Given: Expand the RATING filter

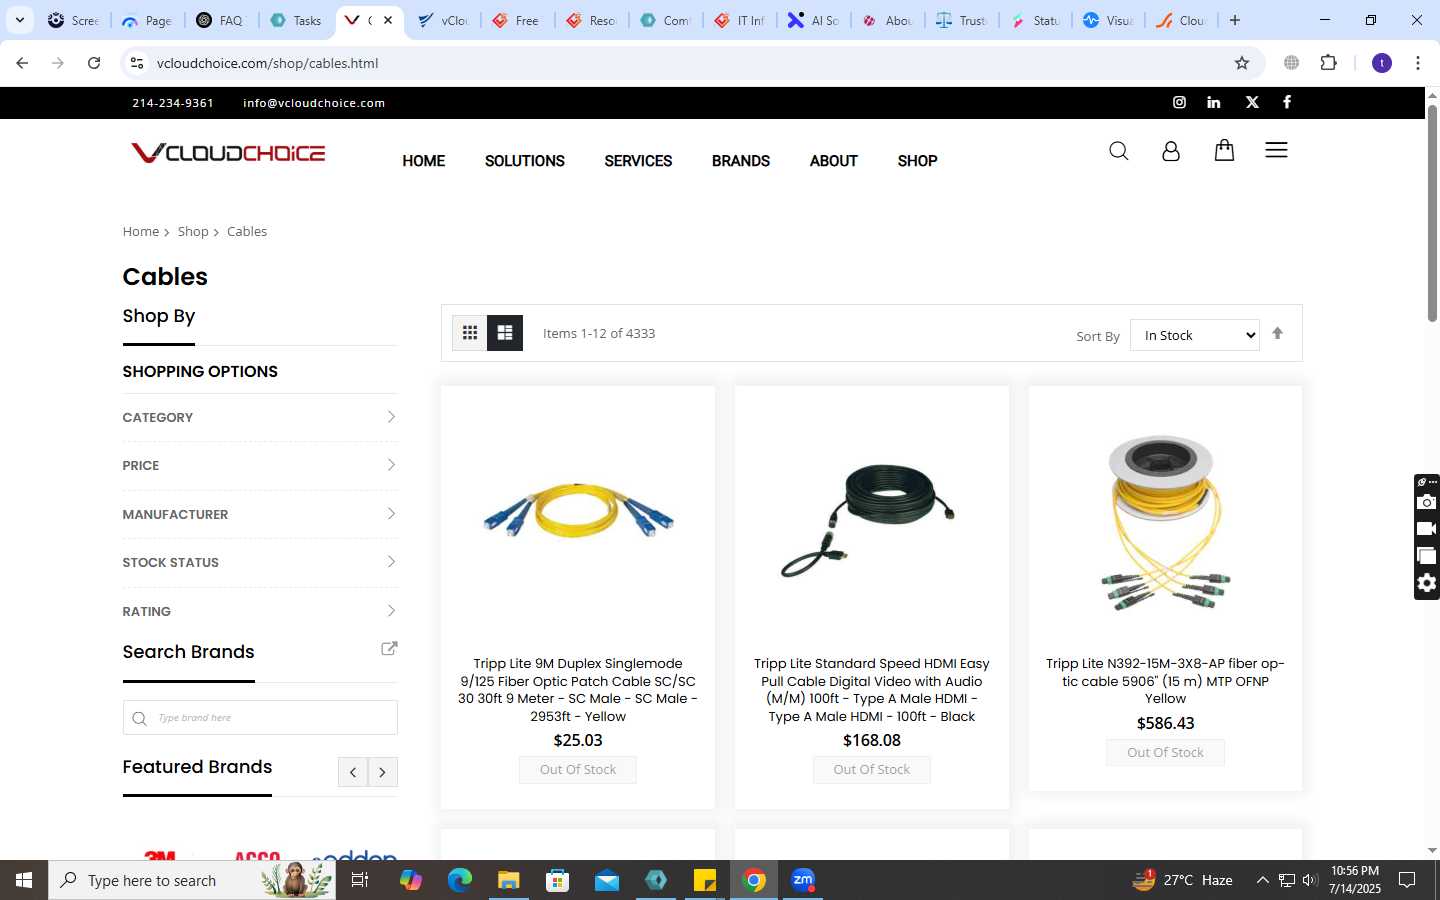Looking at the screenshot, I should pyautogui.click(x=260, y=611).
